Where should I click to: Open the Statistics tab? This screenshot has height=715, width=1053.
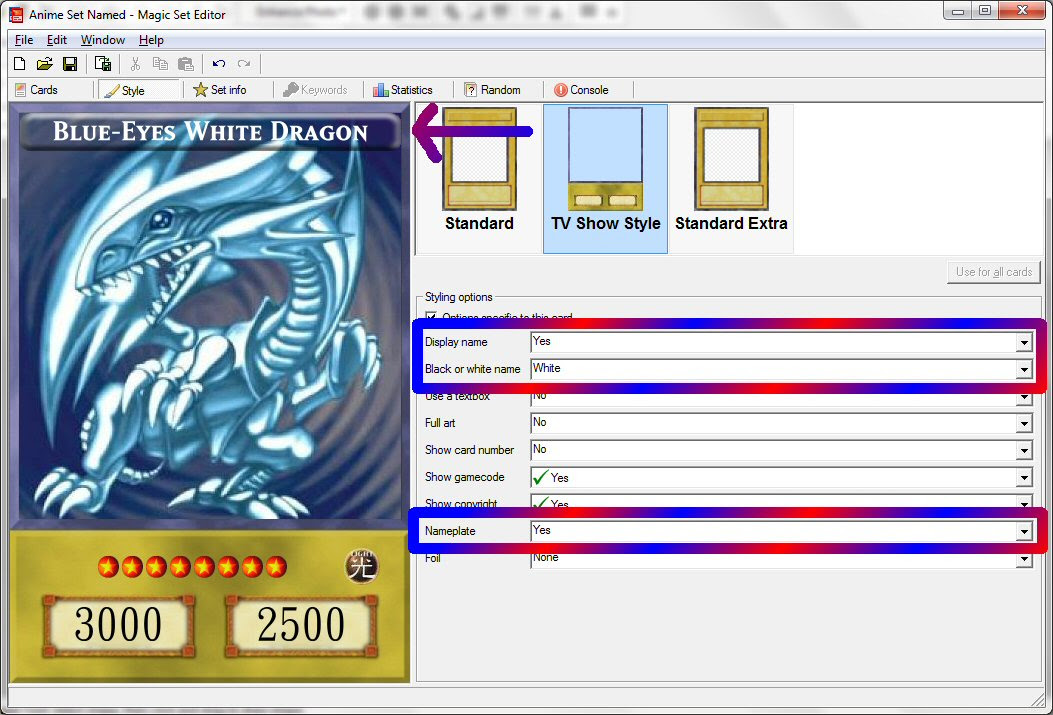pos(403,90)
